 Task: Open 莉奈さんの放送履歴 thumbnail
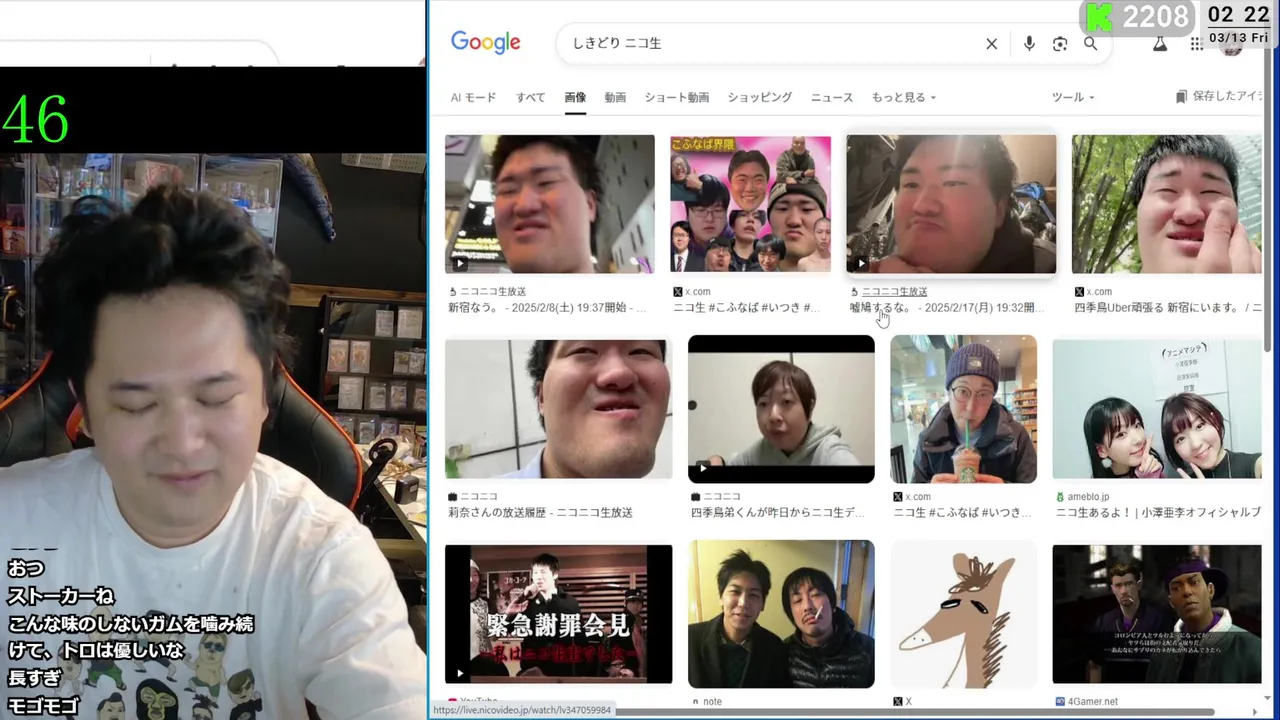tap(558, 410)
